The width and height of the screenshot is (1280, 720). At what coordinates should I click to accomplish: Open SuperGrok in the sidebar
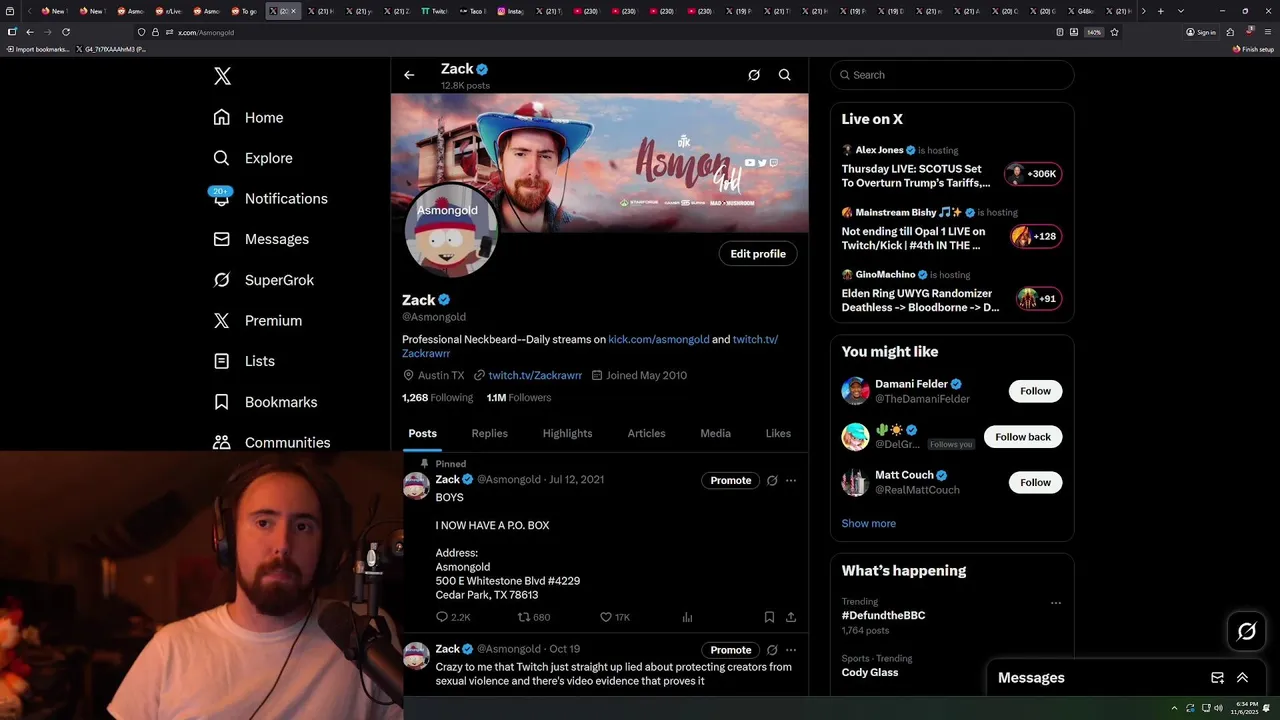click(264, 280)
